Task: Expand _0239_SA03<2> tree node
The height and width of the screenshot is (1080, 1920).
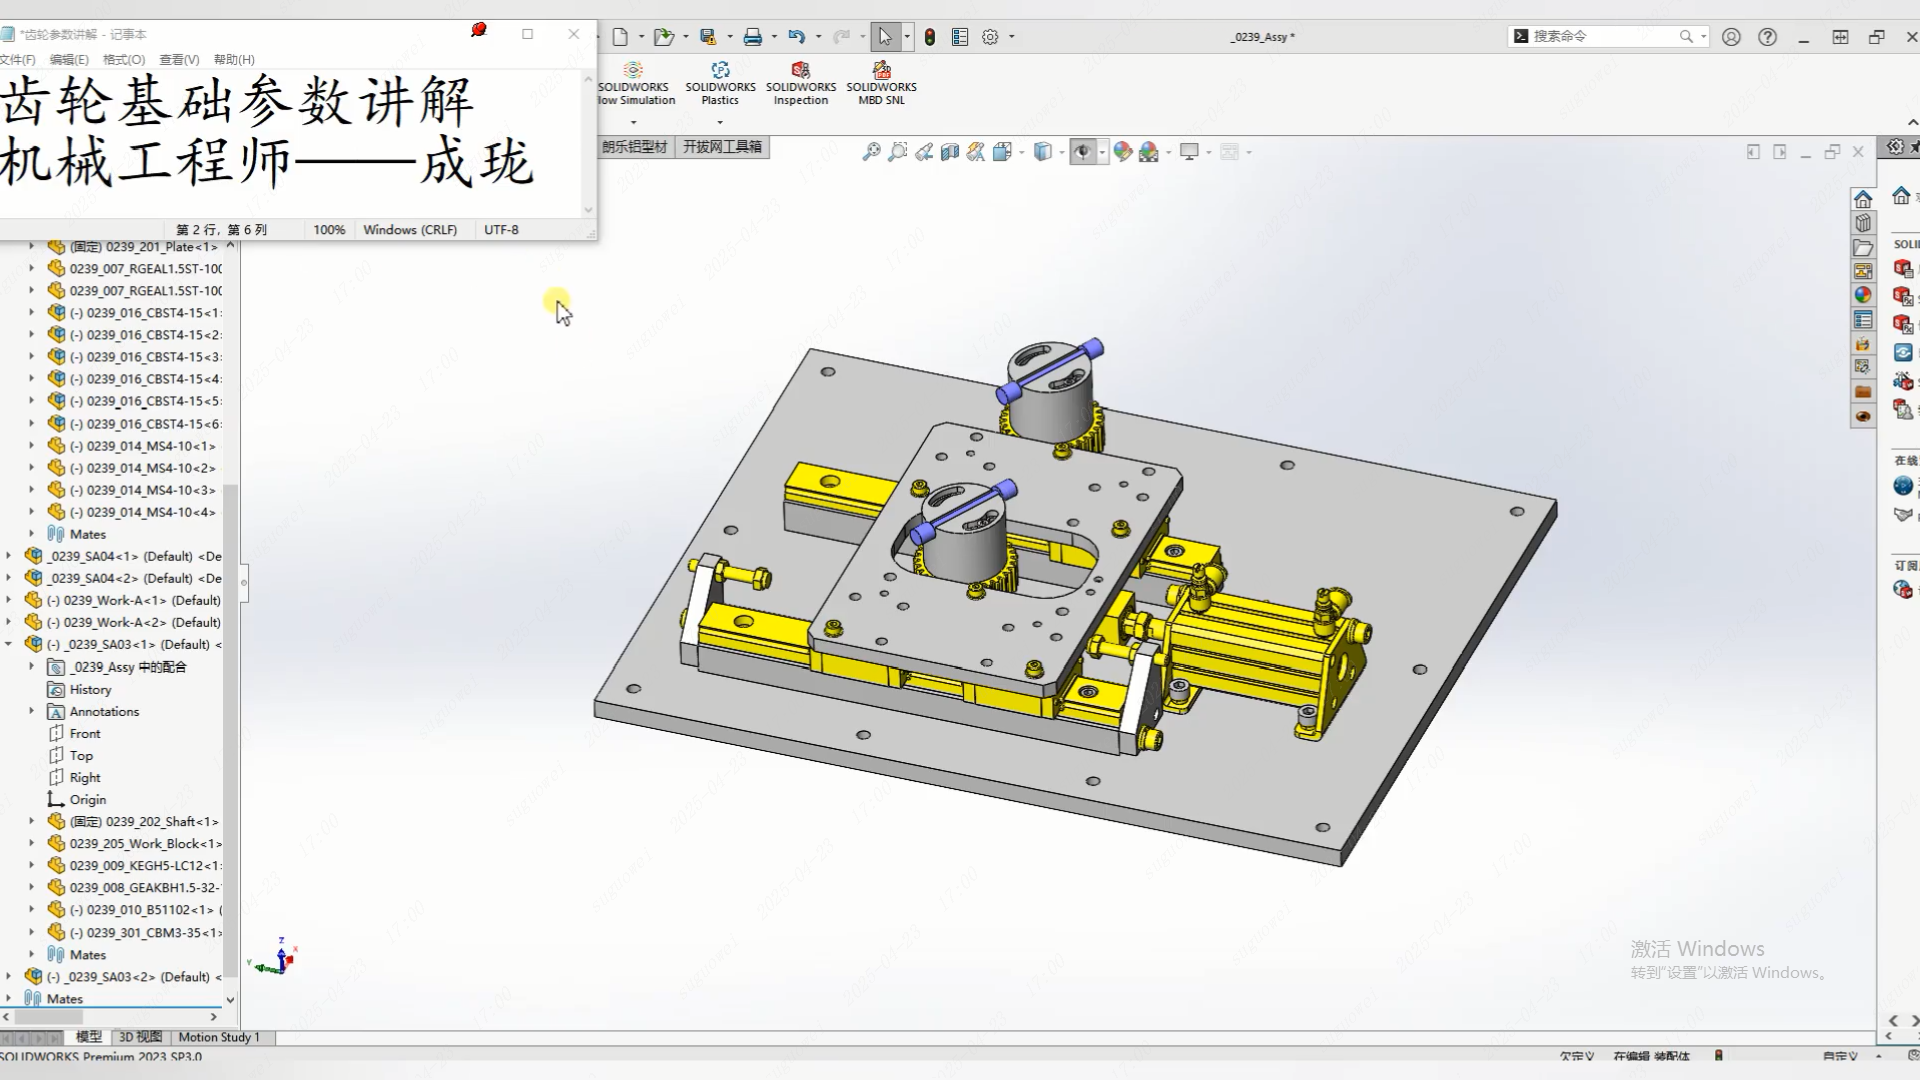Action: click(x=9, y=976)
